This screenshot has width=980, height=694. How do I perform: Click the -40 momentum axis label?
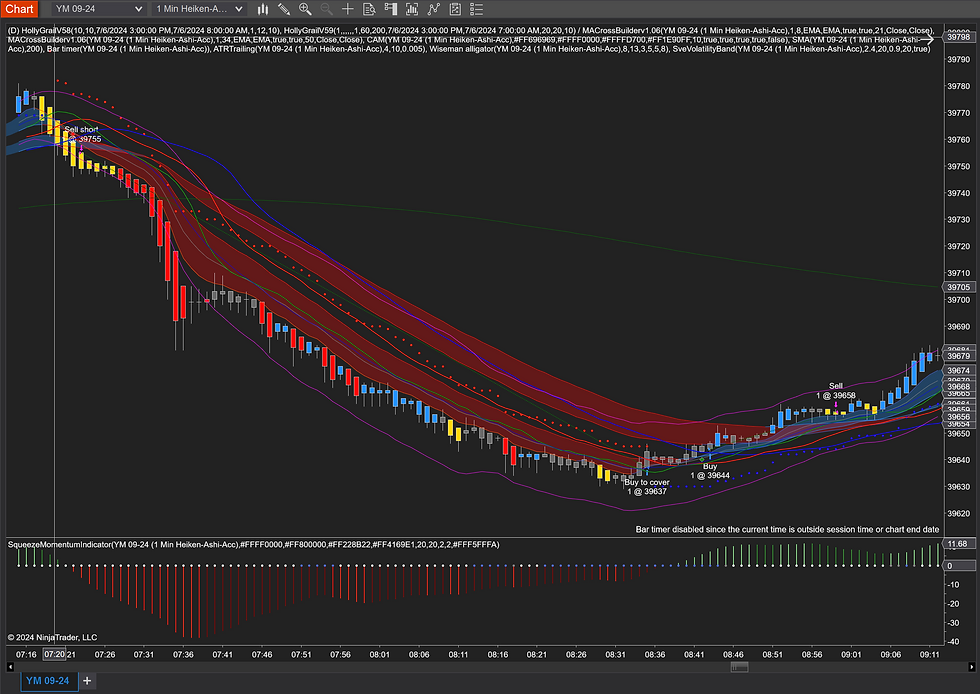tap(953, 641)
